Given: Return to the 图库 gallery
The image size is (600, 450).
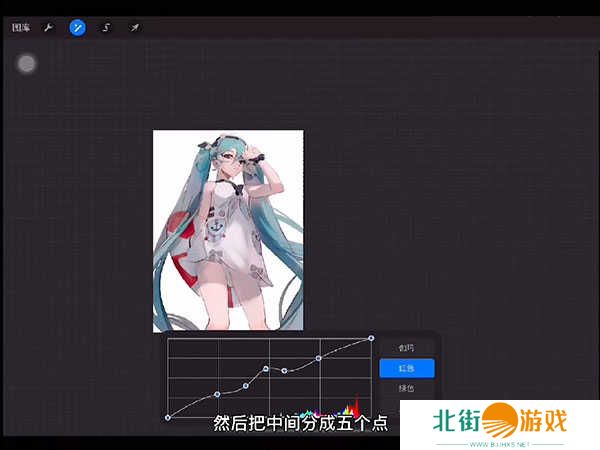Looking at the screenshot, I should pos(21,28).
